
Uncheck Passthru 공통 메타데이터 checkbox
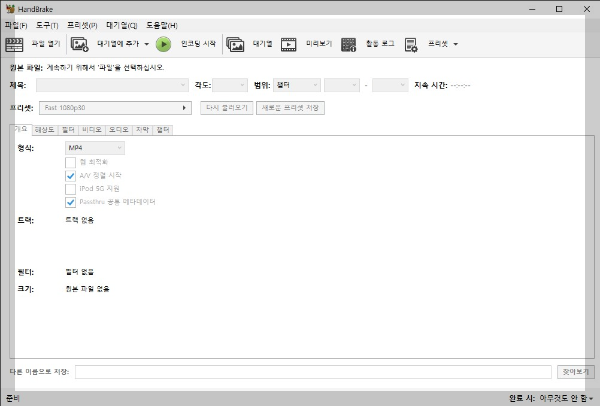(70, 202)
